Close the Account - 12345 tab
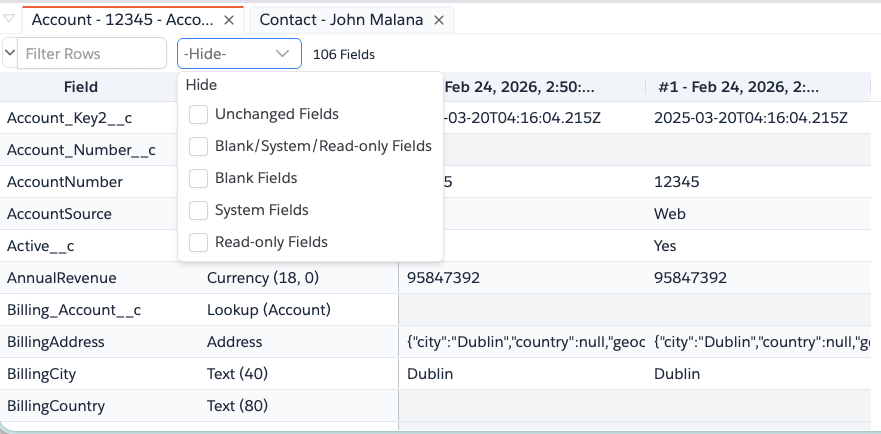This screenshot has width=881, height=434. click(x=229, y=20)
